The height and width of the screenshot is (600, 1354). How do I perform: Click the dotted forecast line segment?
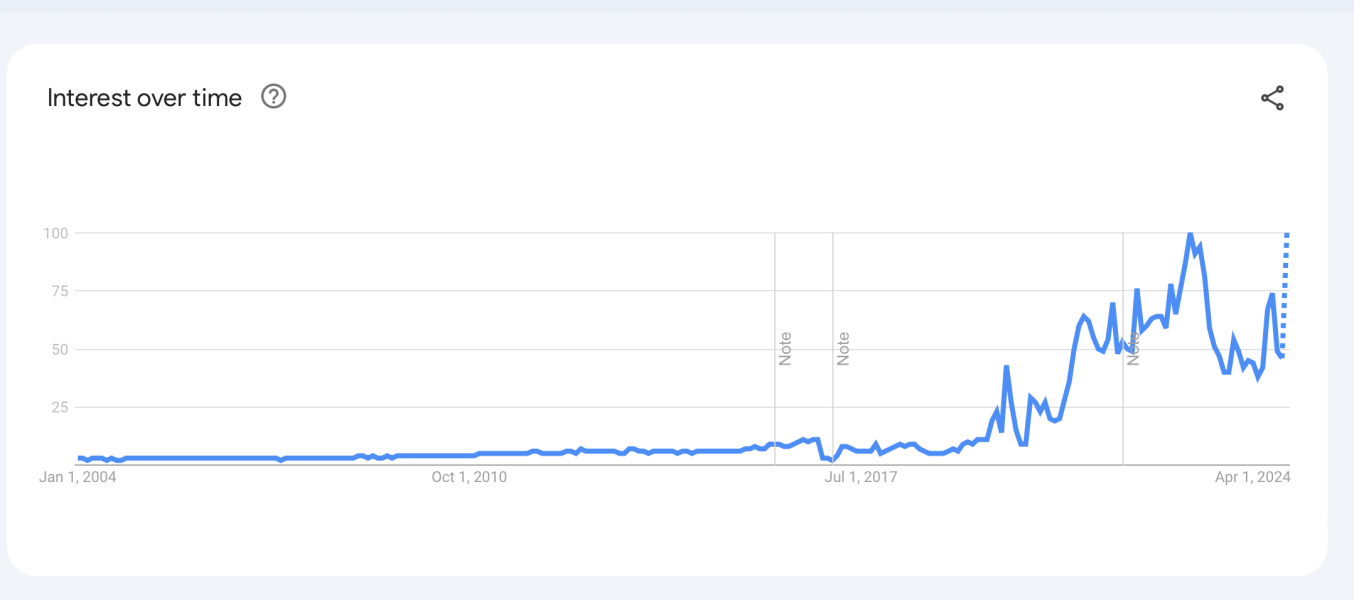click(x=1285, y=290)
